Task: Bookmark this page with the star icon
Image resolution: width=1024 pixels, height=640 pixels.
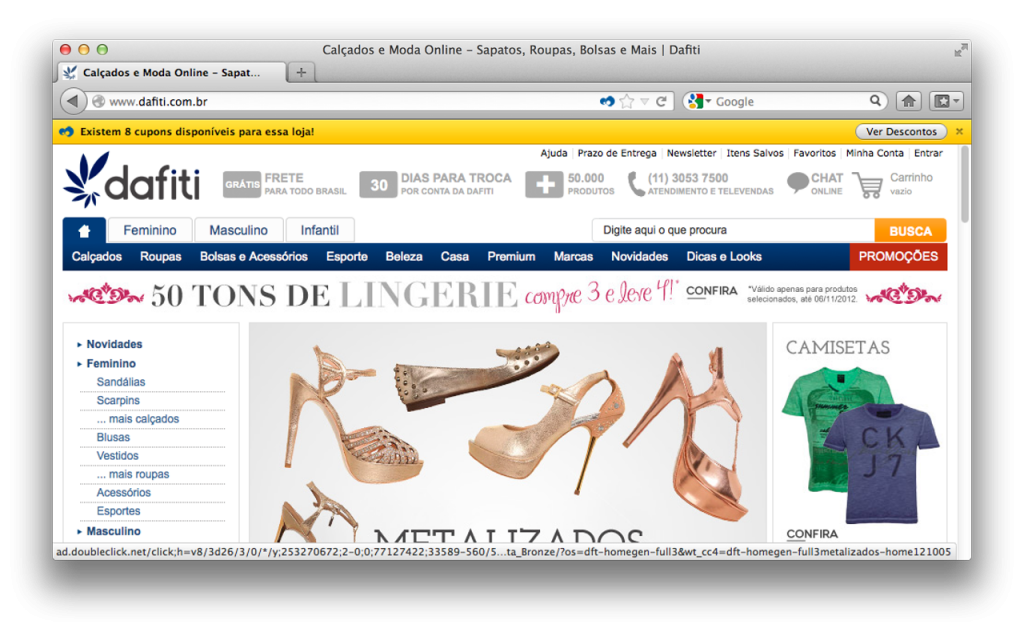Action: click(x=627, y=101)
